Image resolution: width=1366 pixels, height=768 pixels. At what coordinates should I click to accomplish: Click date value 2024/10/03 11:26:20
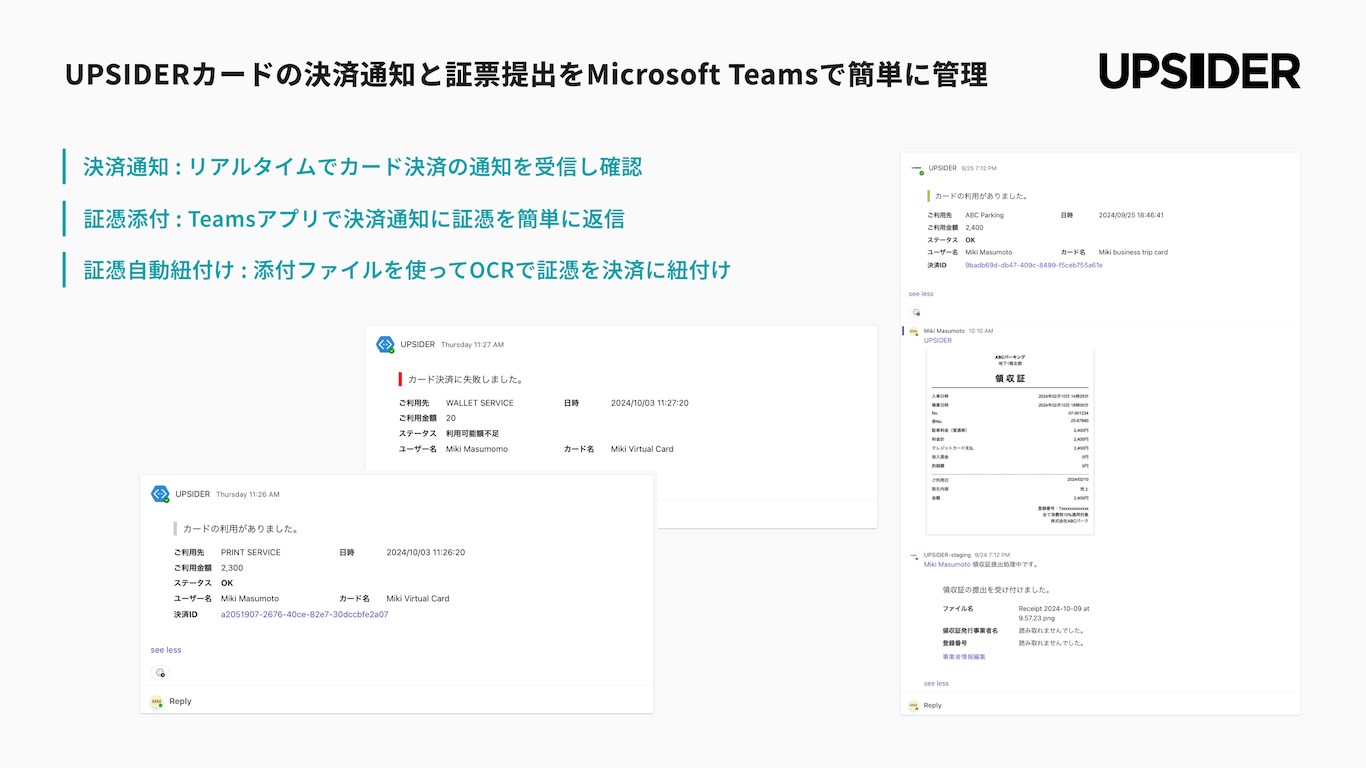(x=425, y=552)
